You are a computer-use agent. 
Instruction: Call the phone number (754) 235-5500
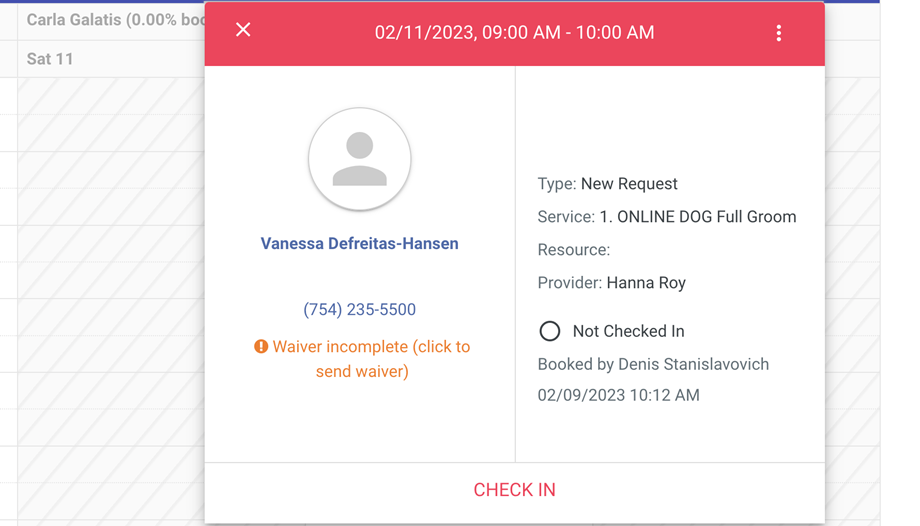point(360,309)
